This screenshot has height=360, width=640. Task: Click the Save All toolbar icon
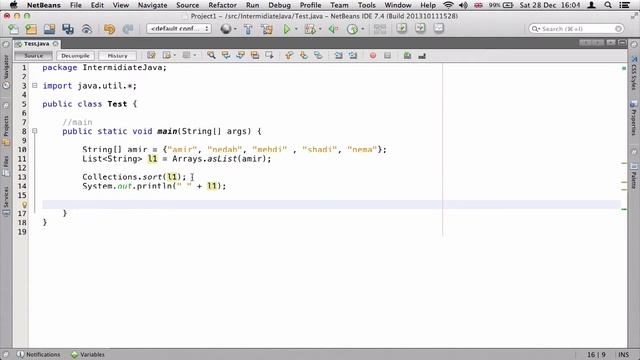(68, 29)
